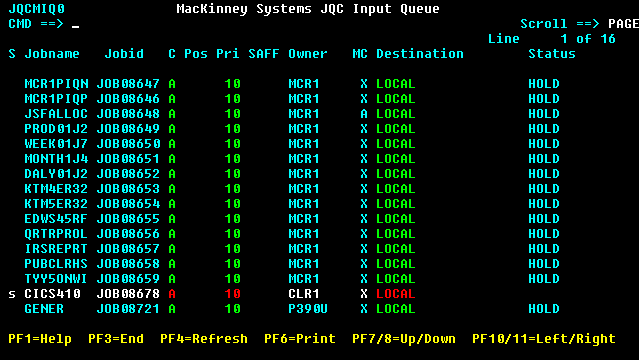This screenshot has width=639, height=360.
Task: Click jobid JOB08646
Action: tap(128, 99)
